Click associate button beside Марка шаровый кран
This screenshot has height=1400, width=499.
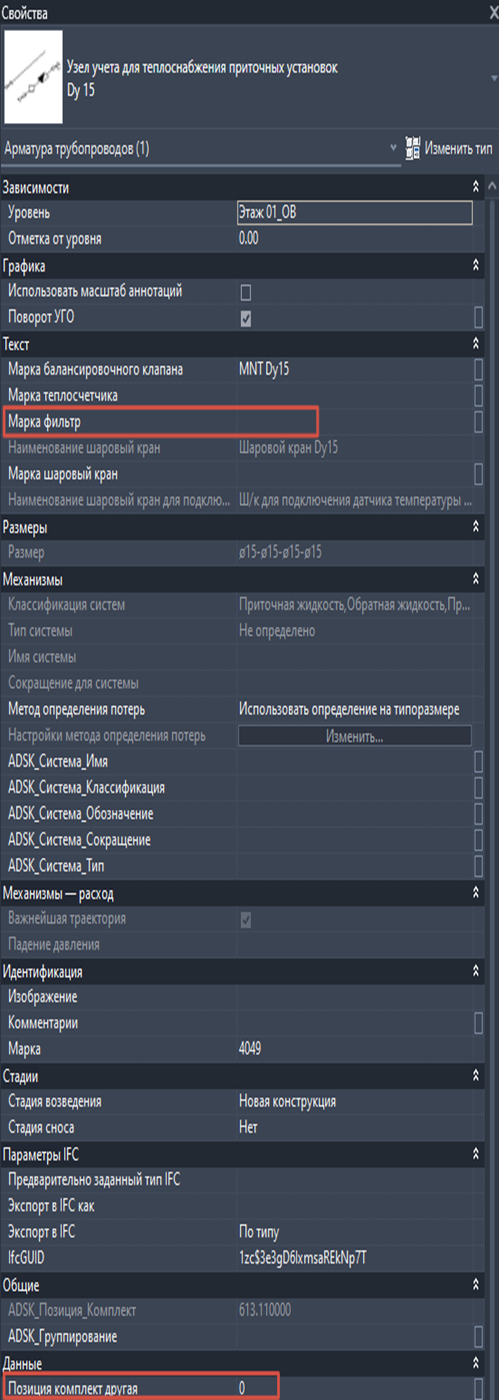click(x=479, y=473)
